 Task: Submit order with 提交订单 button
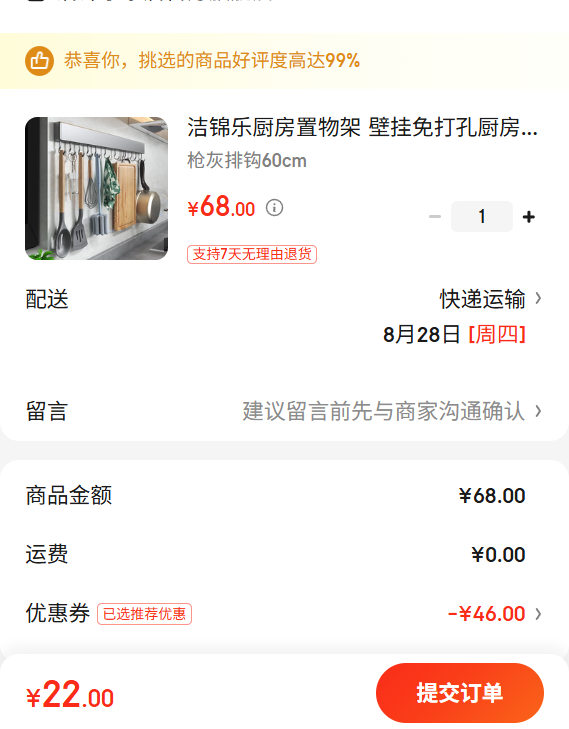[x=460, y=693]
